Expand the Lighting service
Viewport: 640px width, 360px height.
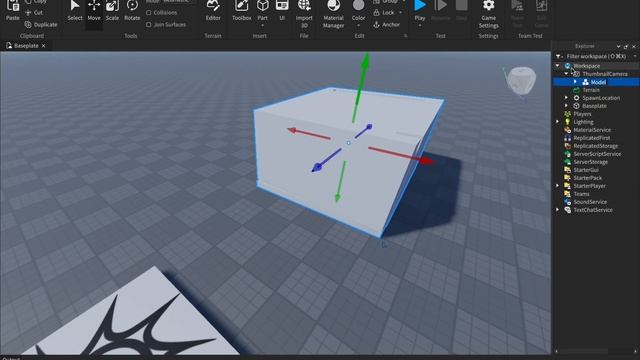(558, 122)
